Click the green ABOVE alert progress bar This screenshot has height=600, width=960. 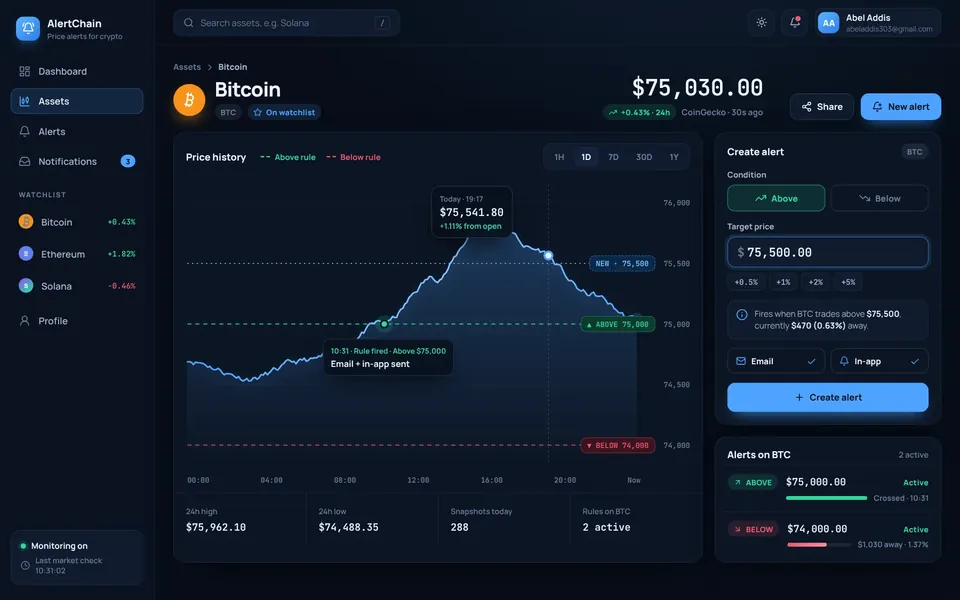point(827,498)
